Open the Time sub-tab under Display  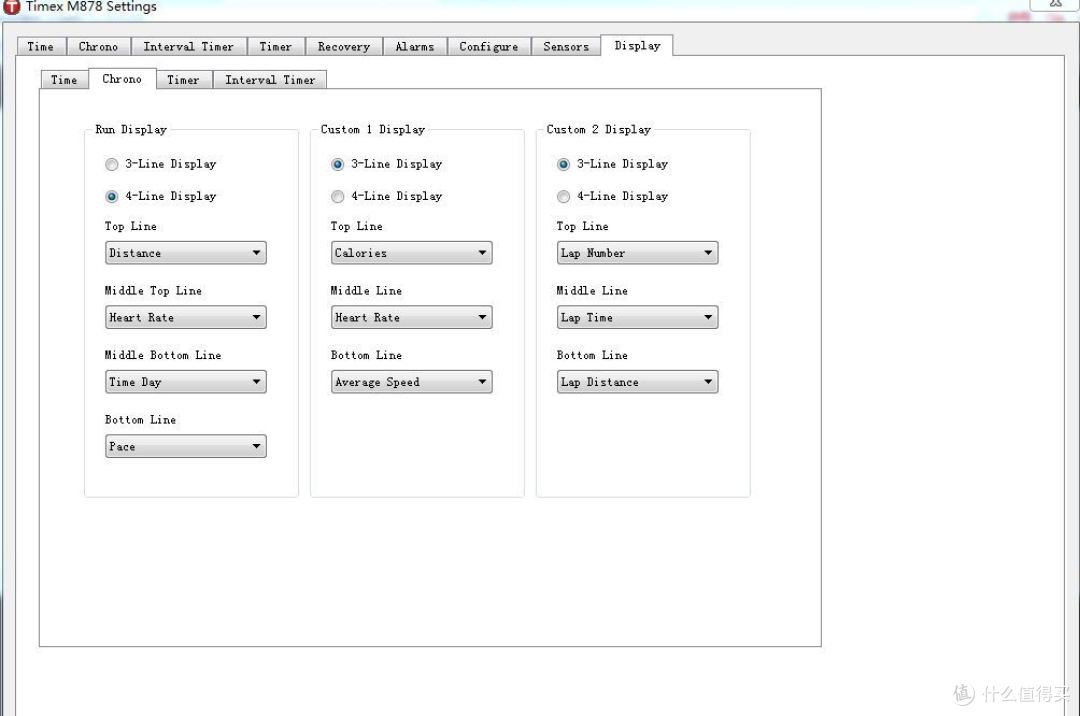[x=64, y=80]
